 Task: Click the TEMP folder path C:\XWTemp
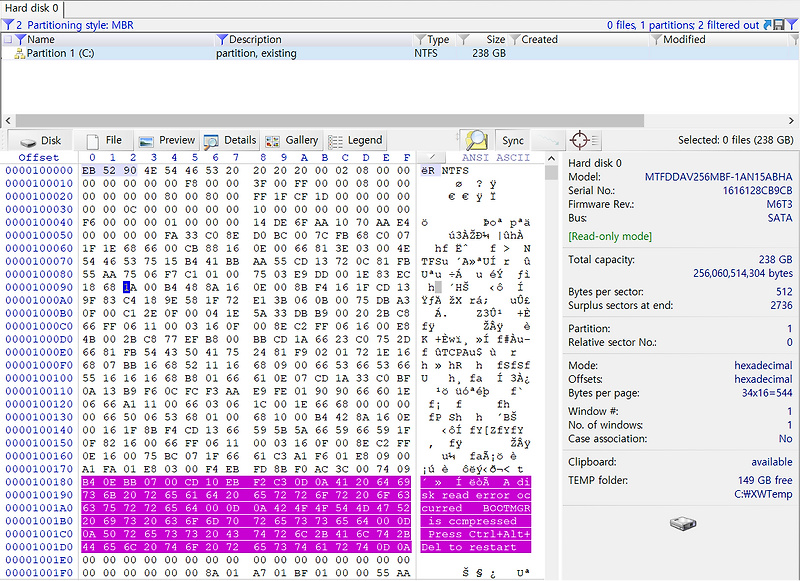pyautogui.click(x=763, y=494)
